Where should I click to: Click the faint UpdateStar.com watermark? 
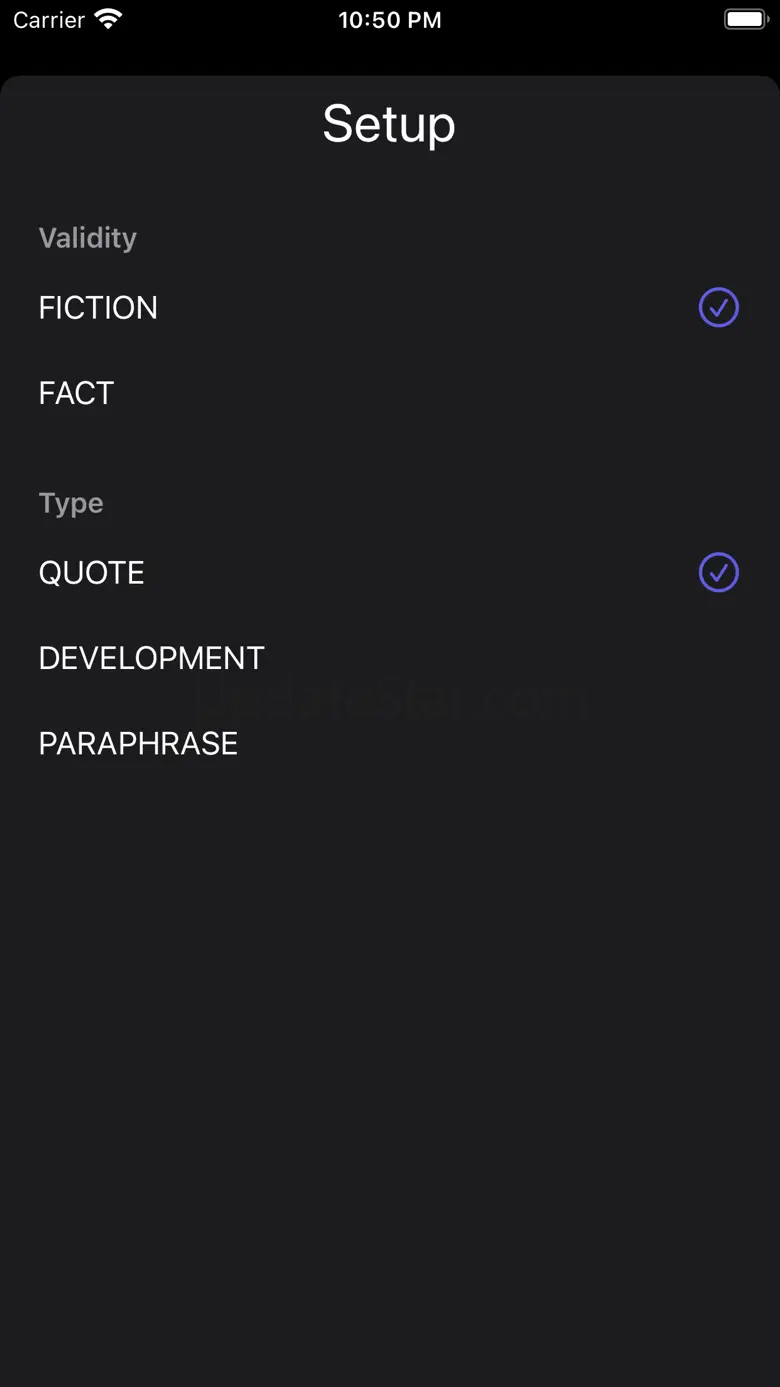390,702
